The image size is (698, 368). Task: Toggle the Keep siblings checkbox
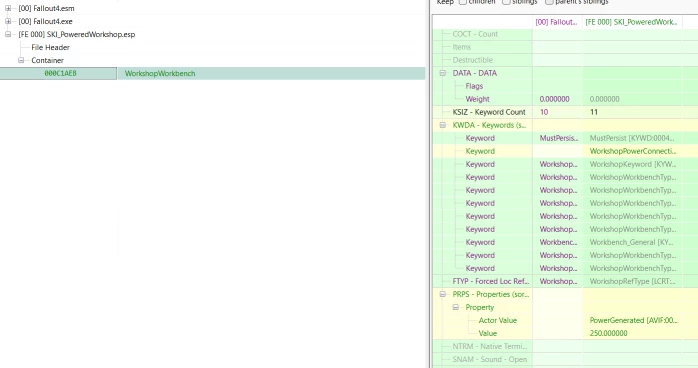[506, 2]
